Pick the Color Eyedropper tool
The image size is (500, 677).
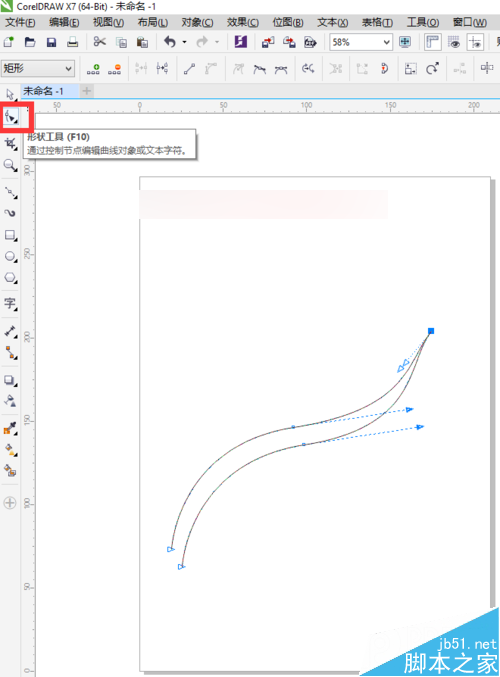[10, 428]
